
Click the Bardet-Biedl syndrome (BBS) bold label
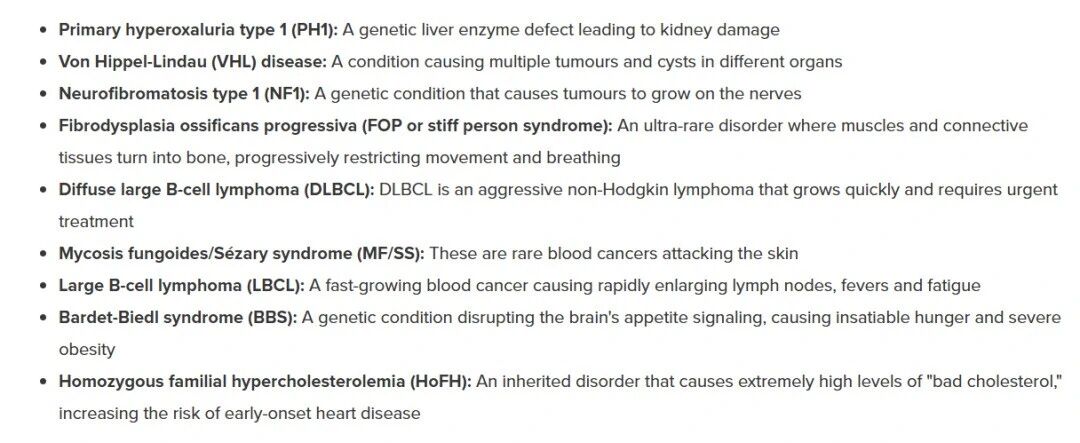[x=177, y=318]
